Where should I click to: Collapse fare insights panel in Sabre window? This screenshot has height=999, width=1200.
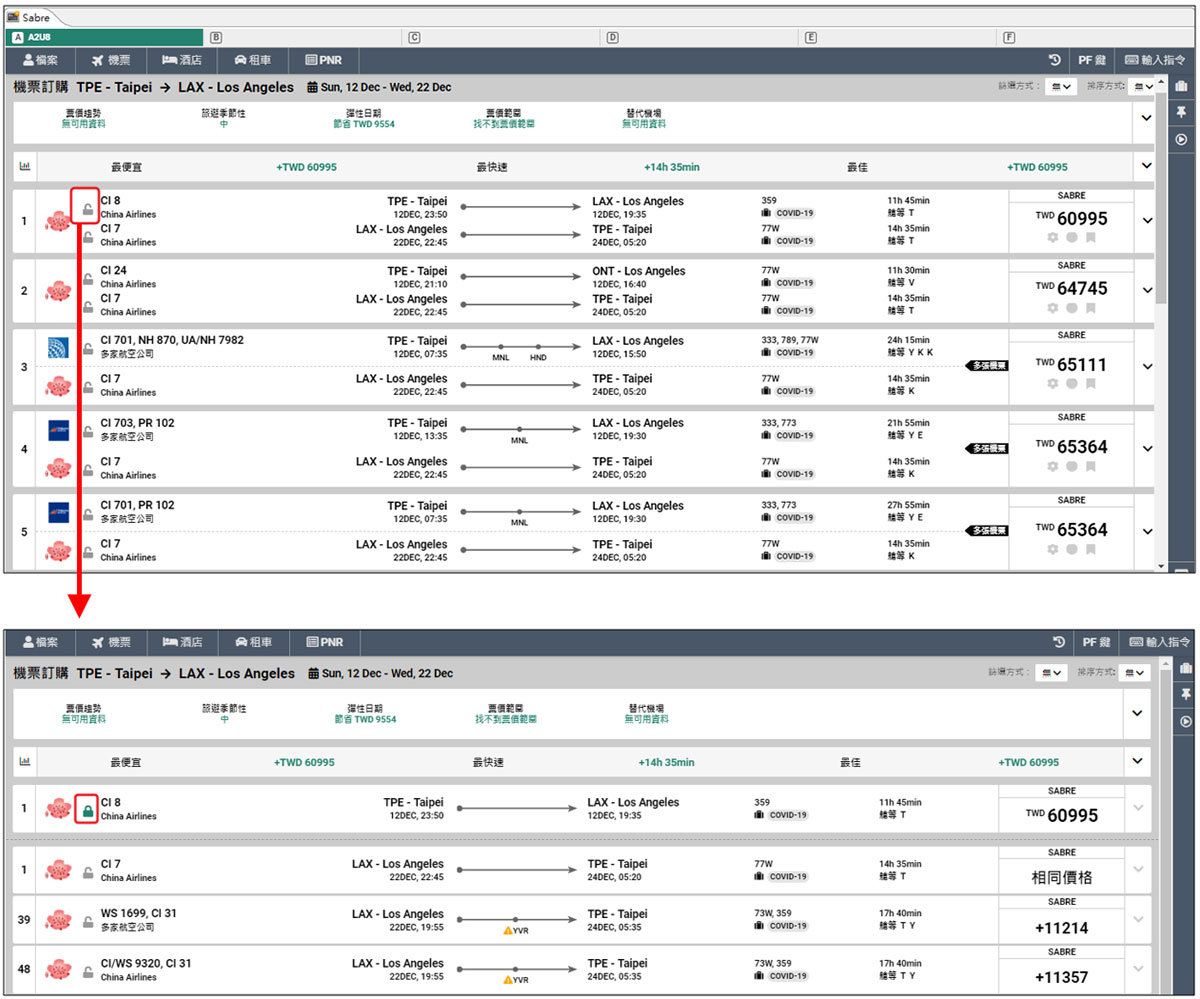1145,117
